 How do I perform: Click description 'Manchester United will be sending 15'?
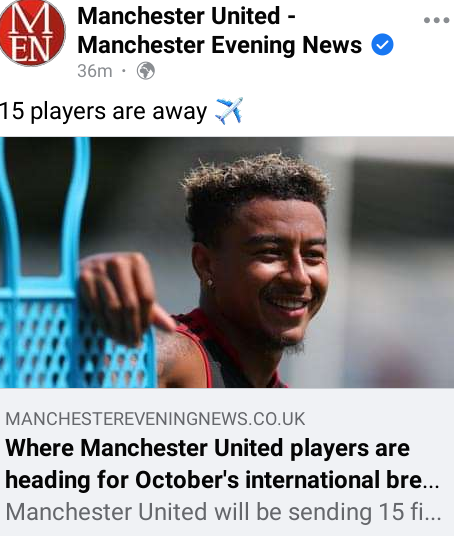coord(205,512)
